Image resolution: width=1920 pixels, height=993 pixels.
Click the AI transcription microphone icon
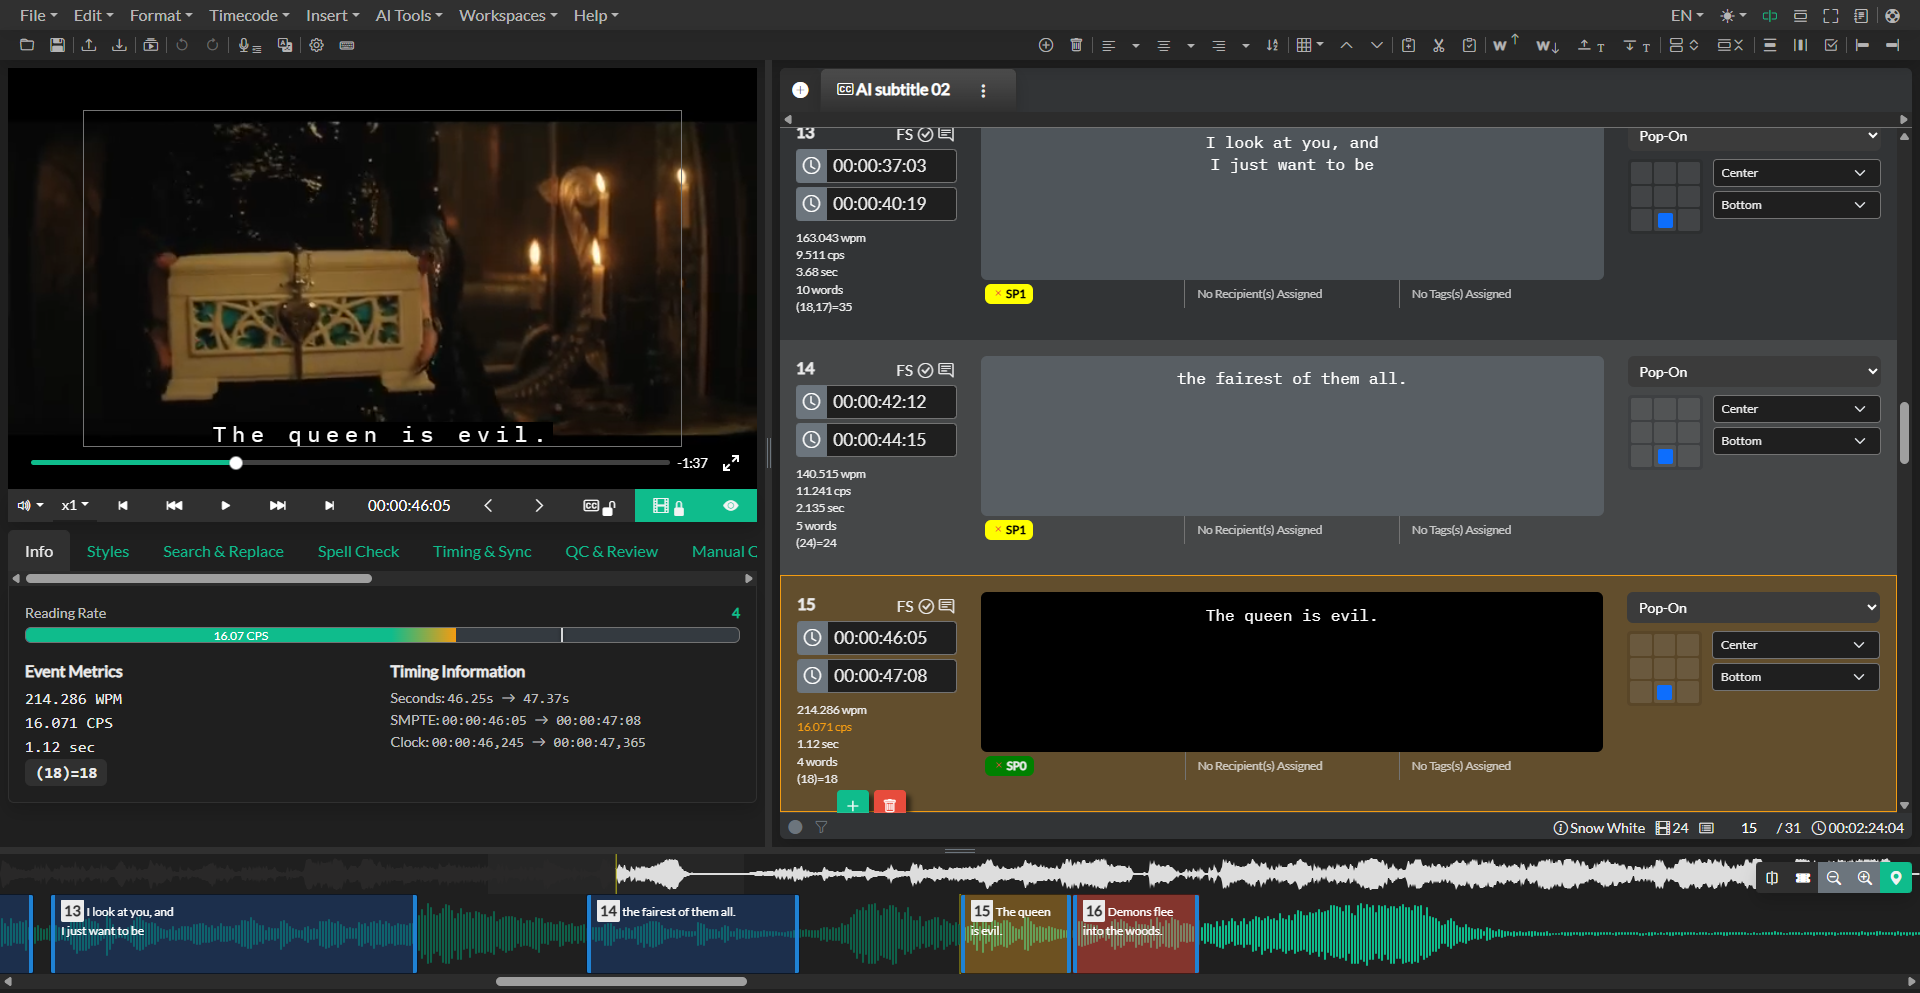pyautogui.click(x=248, y=45)
